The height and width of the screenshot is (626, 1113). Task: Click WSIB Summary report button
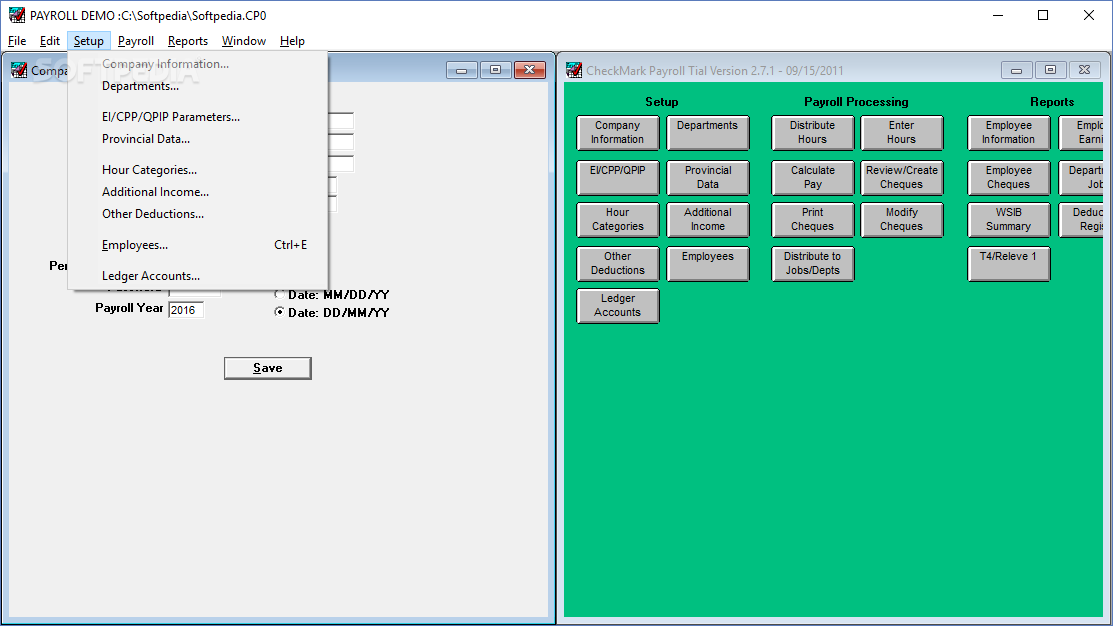[x=1009, y=219]
